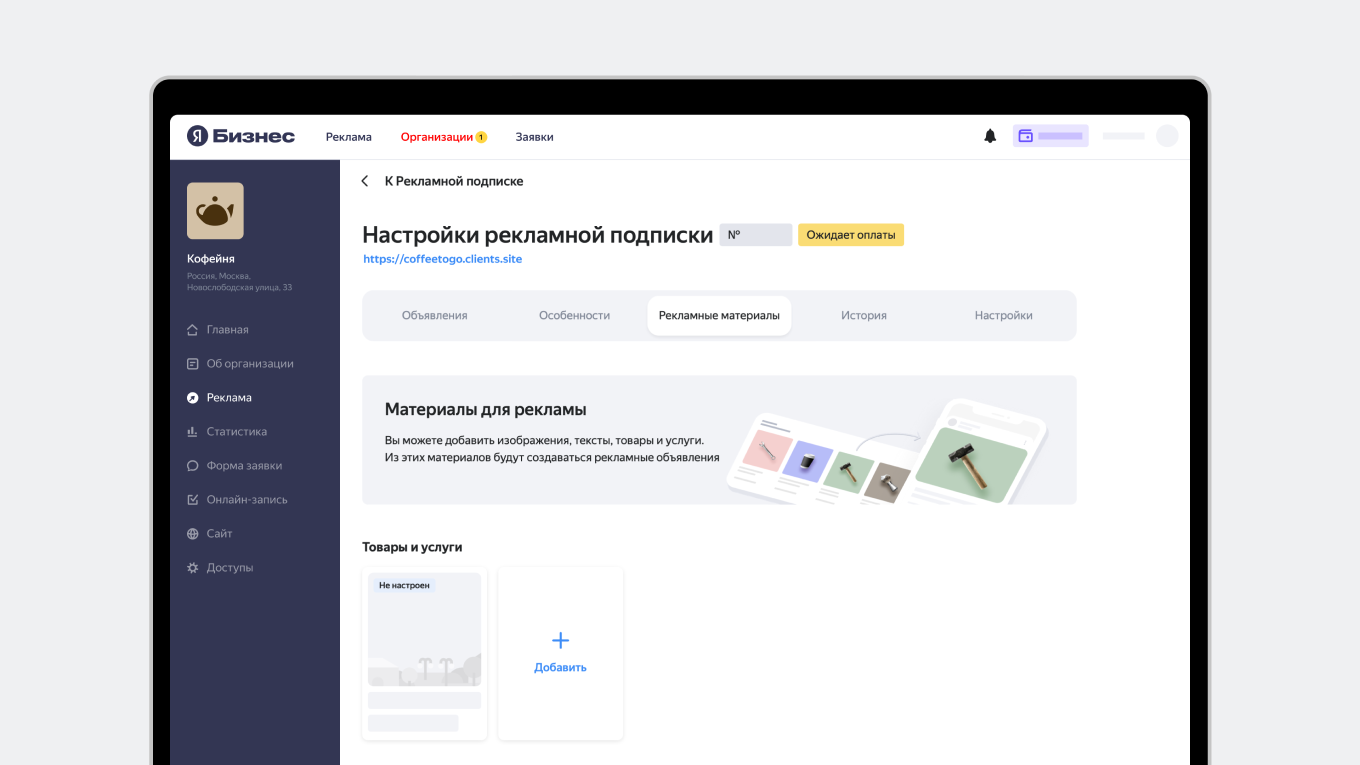Click the Форма заявки speech bubble icon
The height and width of the screenshot is (765, 1360).
pyautogui.click(x=193, y=465)
